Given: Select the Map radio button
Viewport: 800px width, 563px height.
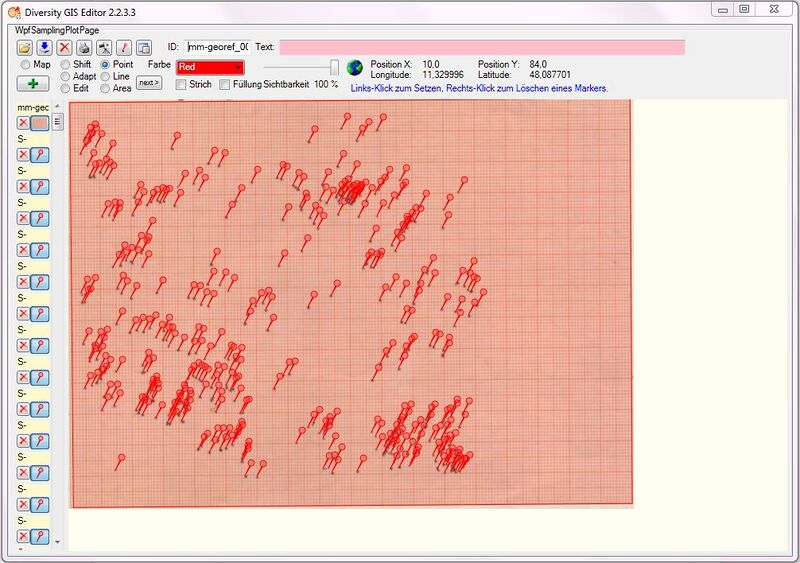Looking at the screenshot, I should [26, 65].
